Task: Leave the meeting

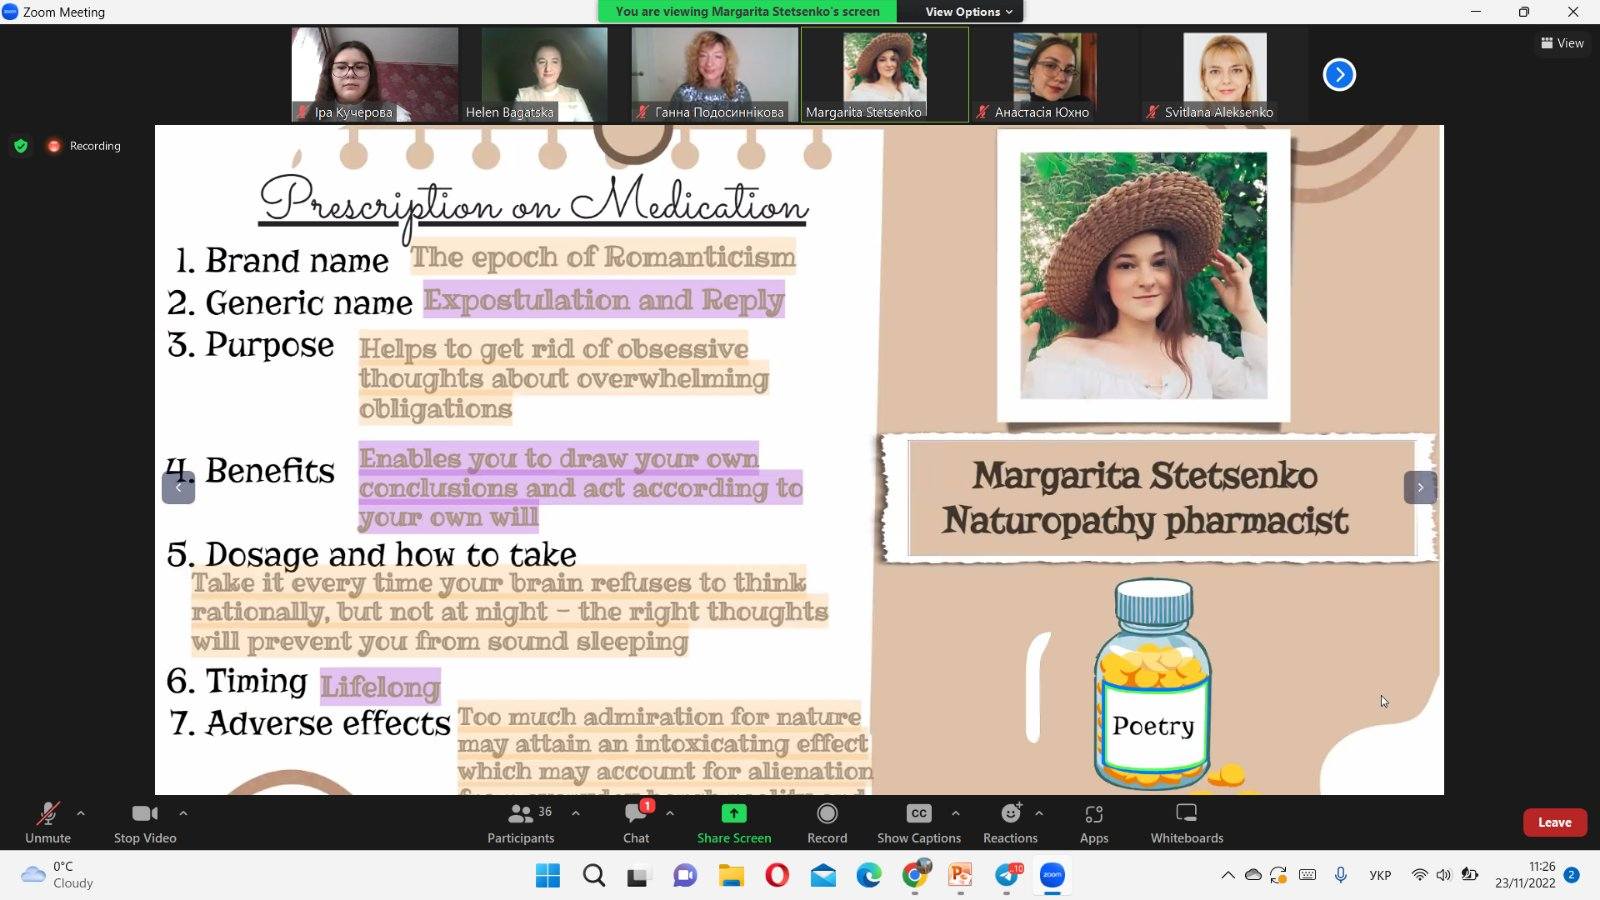Action: click(x=1554, y=822)
